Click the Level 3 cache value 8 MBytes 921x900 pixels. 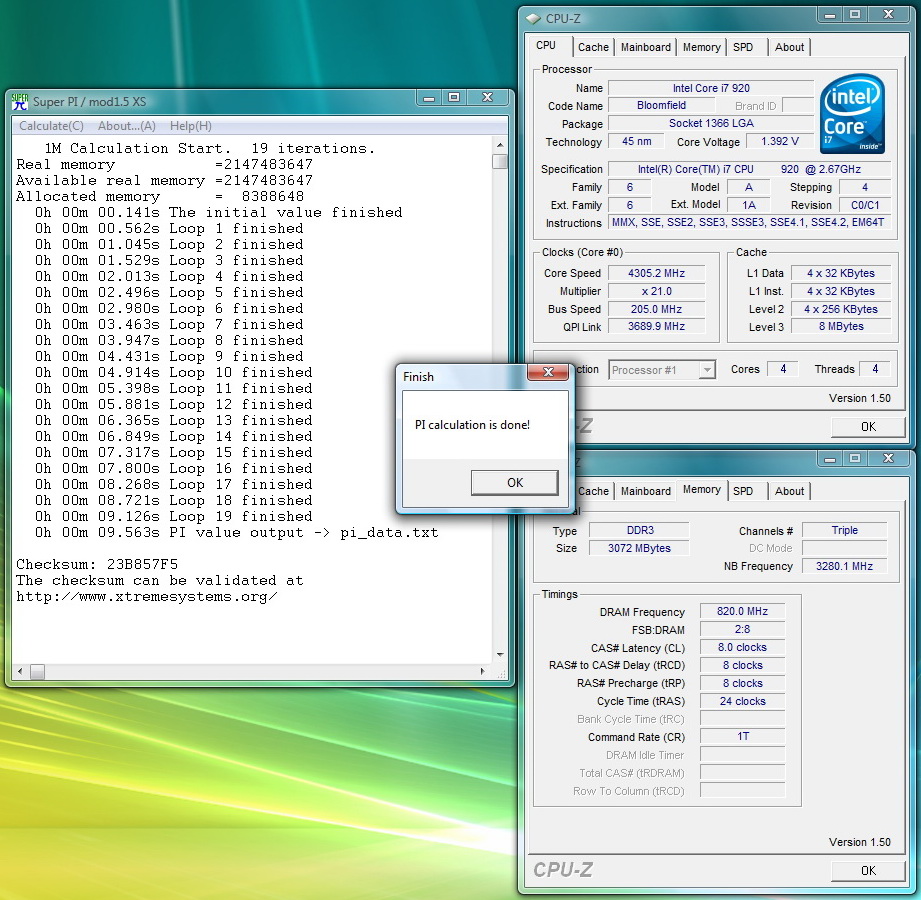(x=841, y=327)
